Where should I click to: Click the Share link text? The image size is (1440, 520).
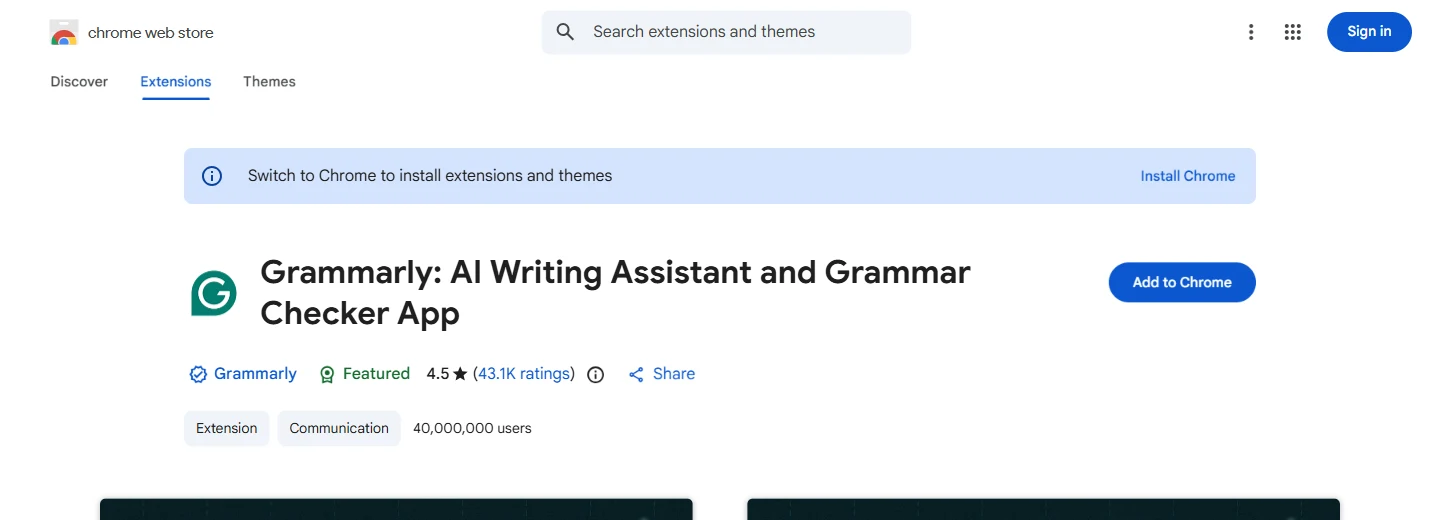(x=674, y=374)
